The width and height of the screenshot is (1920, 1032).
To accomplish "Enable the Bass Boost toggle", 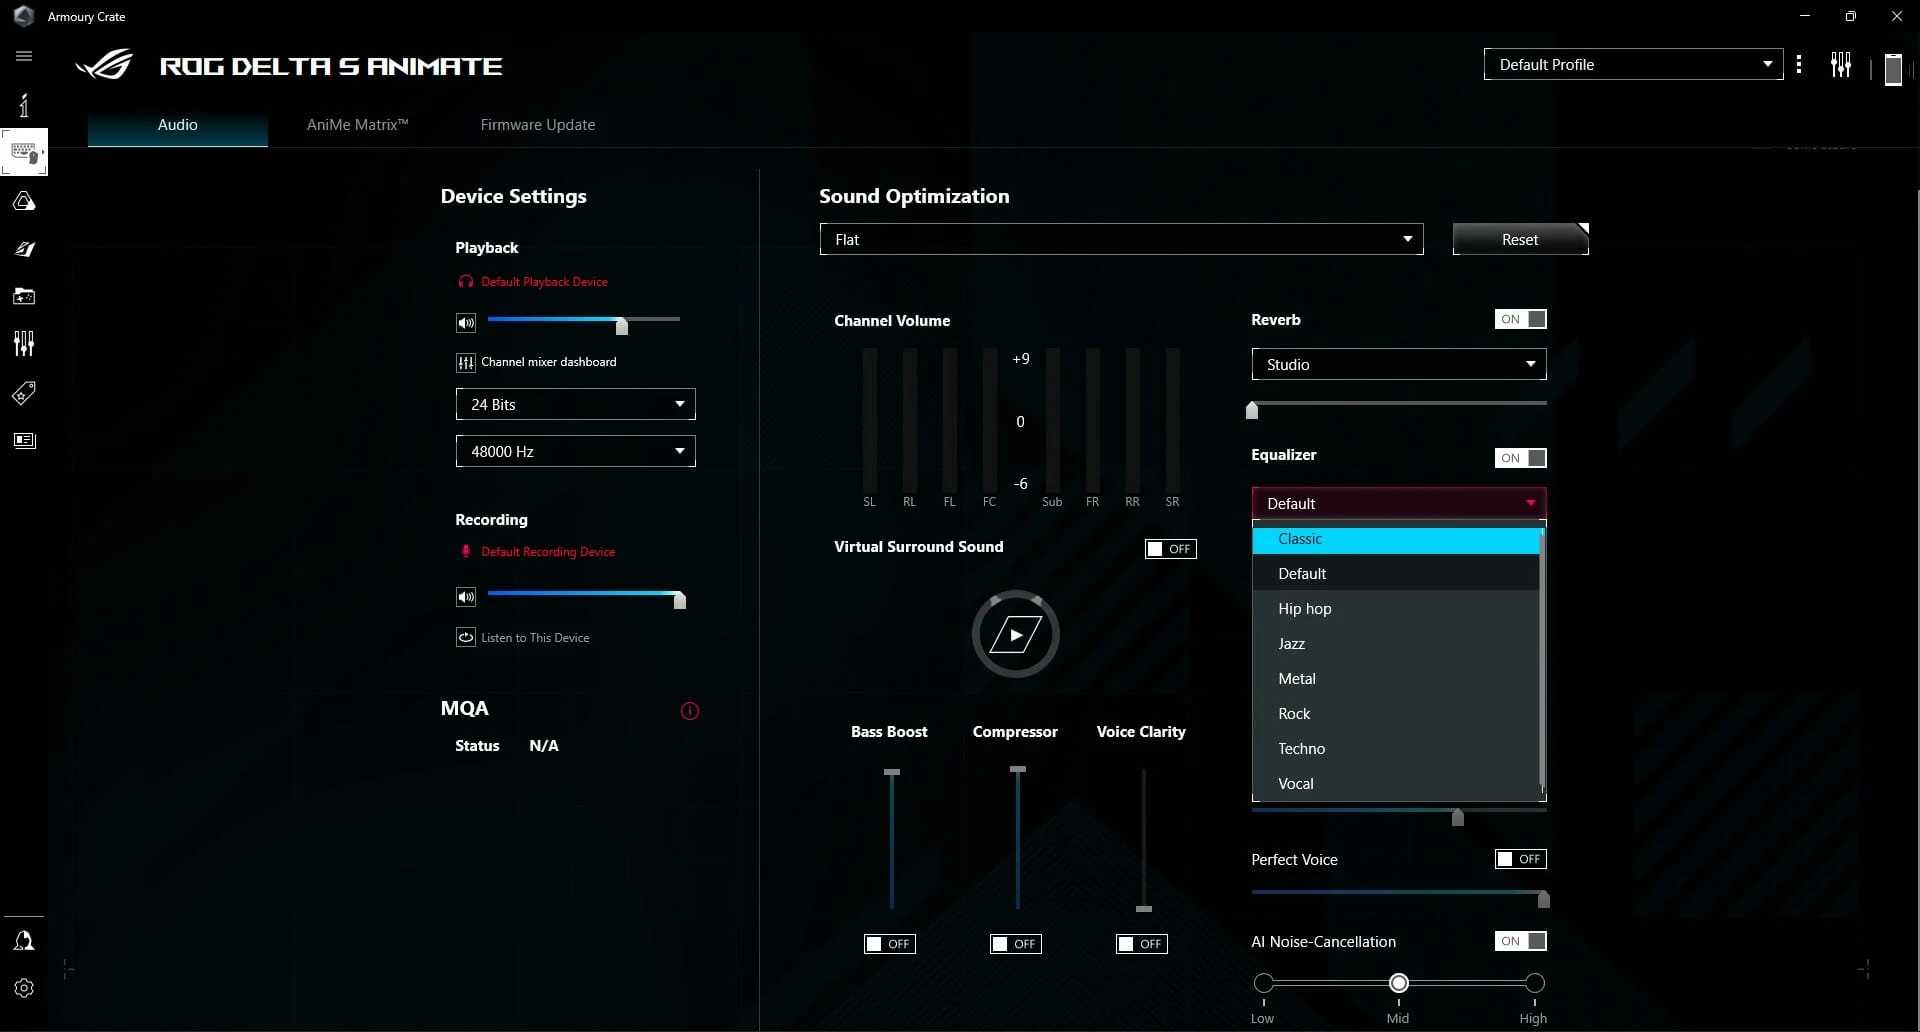I will (890, 944).
